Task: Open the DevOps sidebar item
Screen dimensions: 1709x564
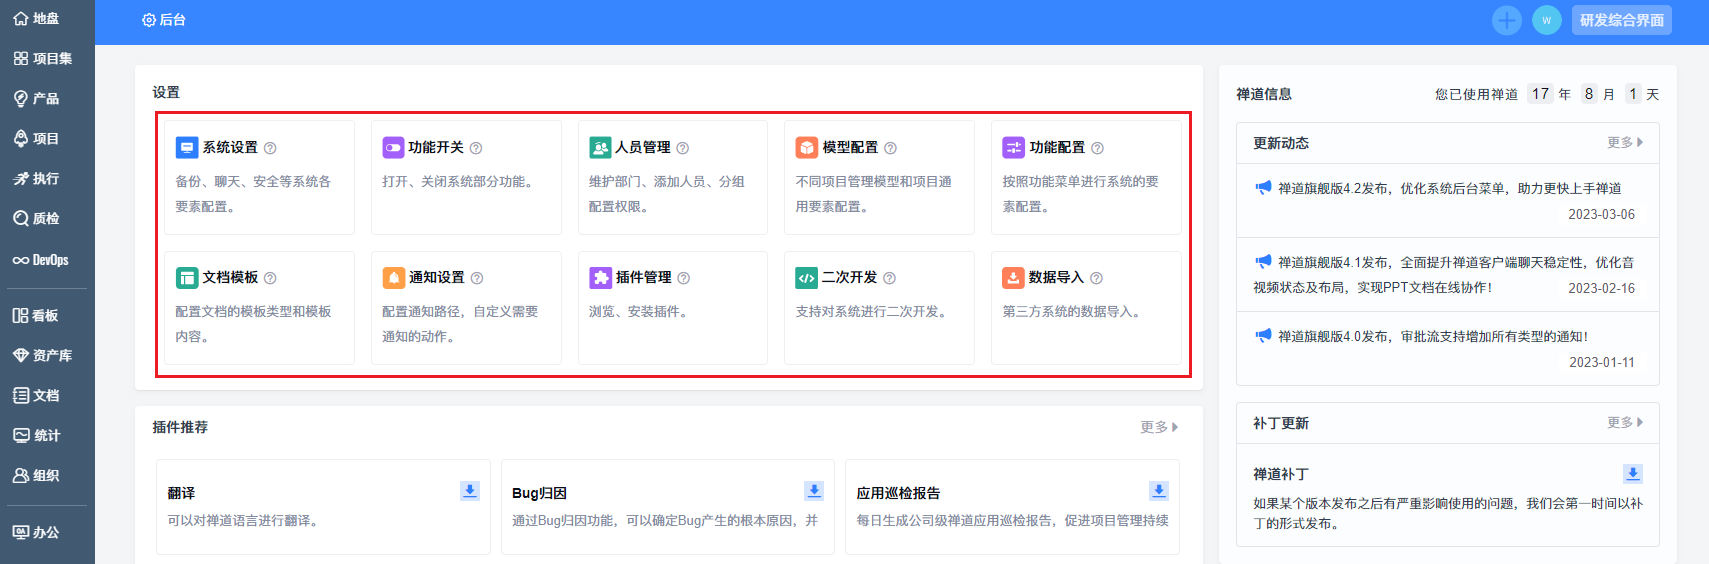Action: pyautogui.click(x=41, y=260)
